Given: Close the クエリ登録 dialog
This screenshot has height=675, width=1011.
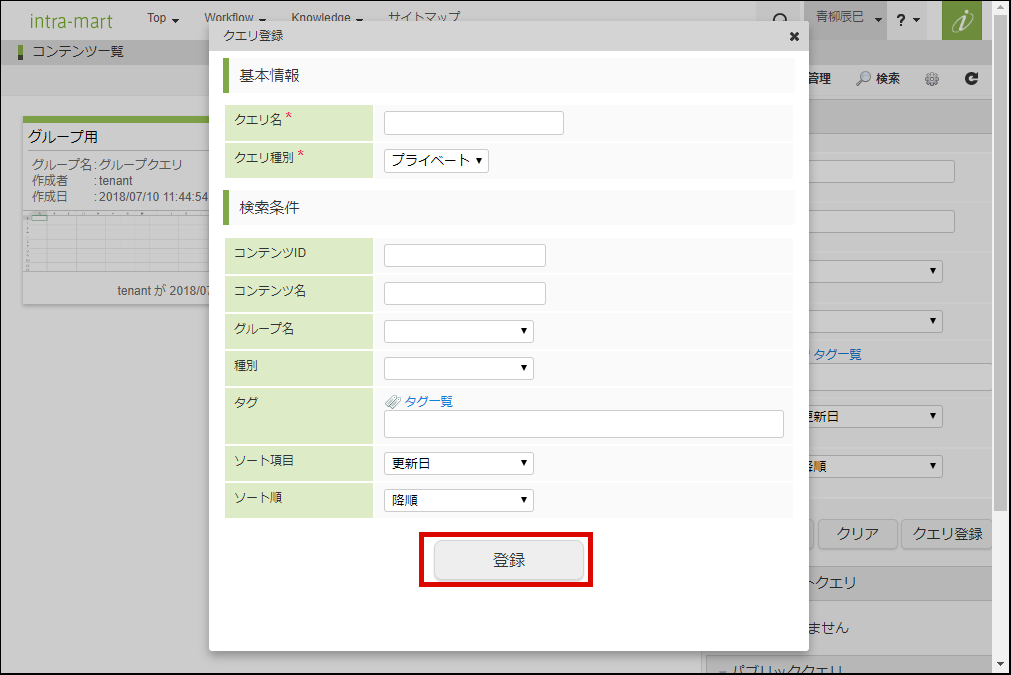Looking at the screenshot, I should (x=794, y=36).
